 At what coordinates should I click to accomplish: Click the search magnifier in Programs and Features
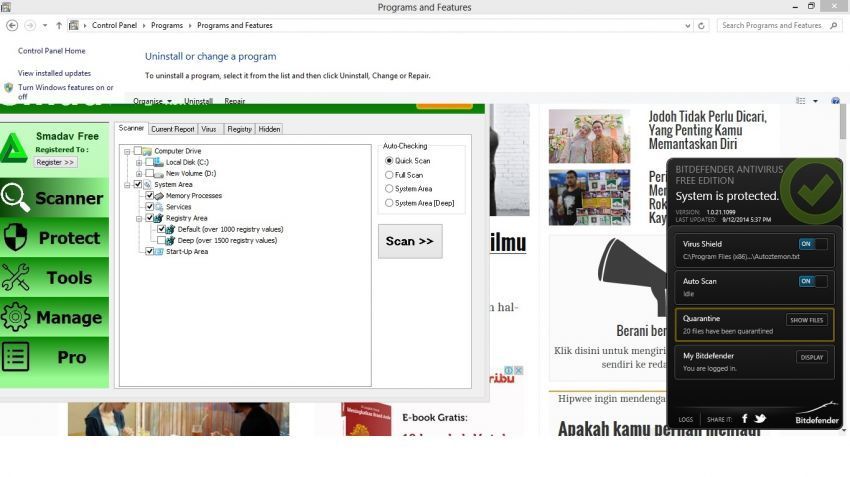(x=834, y=25)
